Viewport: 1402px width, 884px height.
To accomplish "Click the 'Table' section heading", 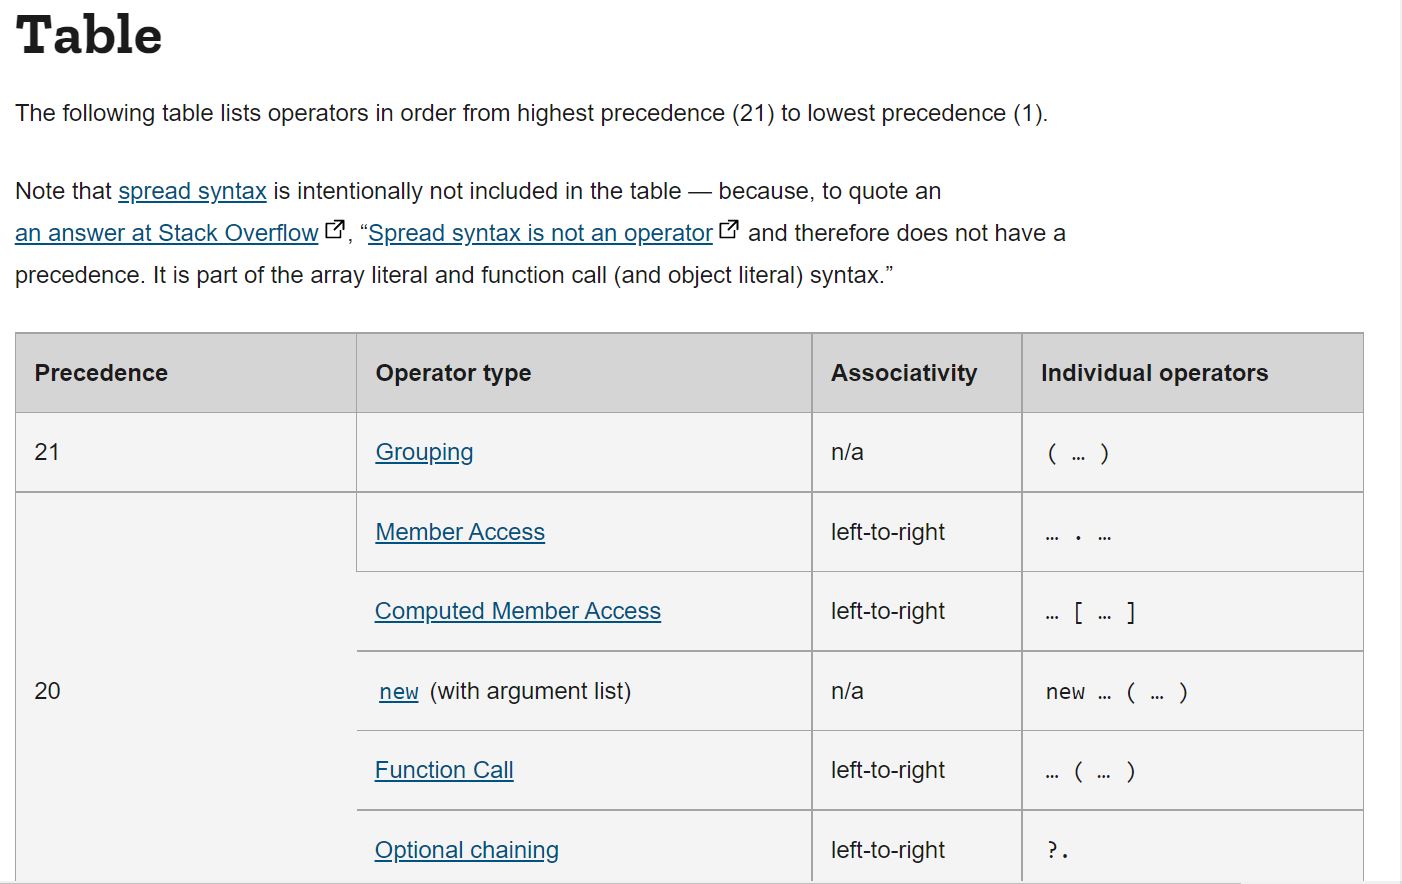I will click(x=89, y=36).
